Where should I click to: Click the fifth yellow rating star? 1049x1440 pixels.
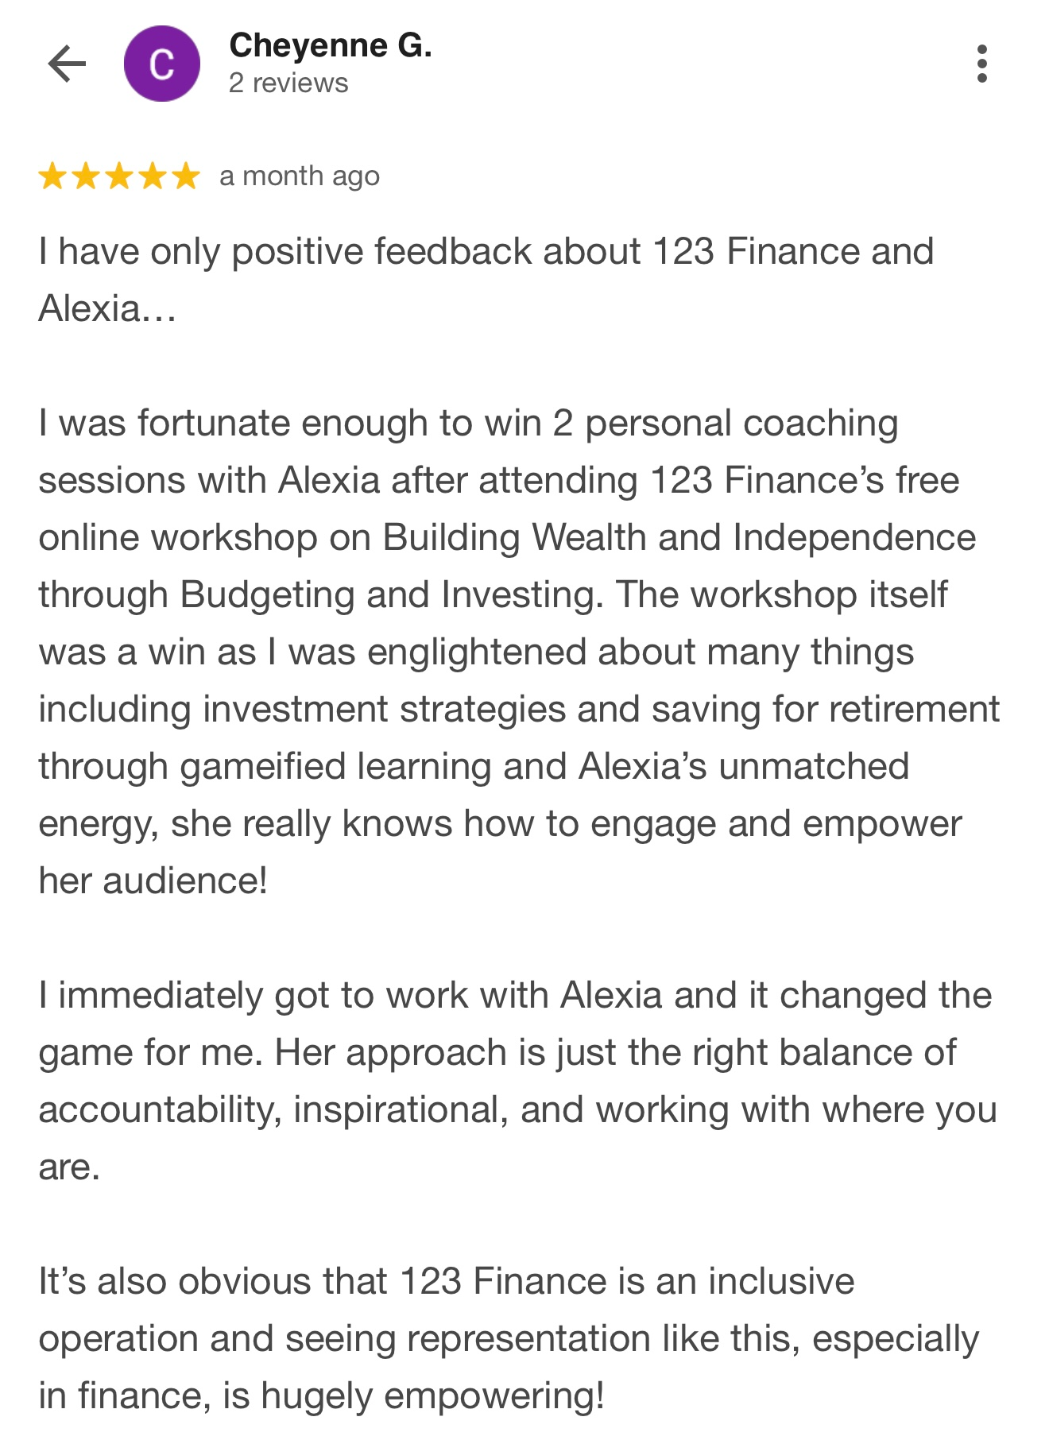tap(185, 177)
